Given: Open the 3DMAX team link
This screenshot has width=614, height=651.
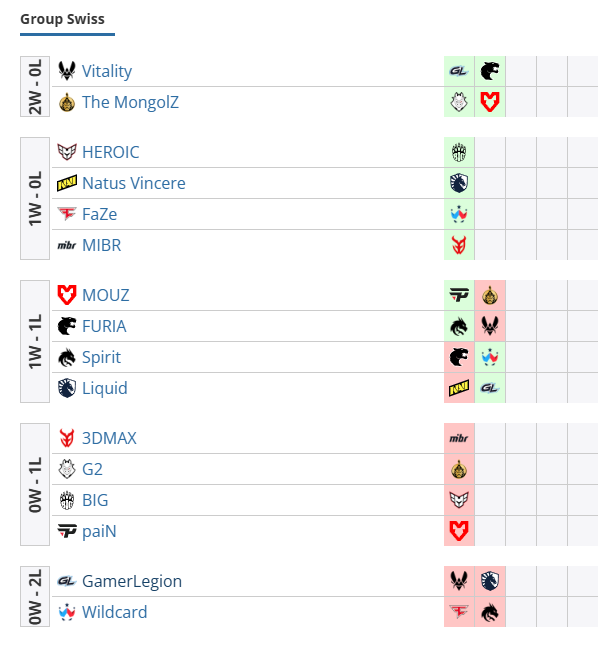Looking at the screenshot, I should point(109,438).
